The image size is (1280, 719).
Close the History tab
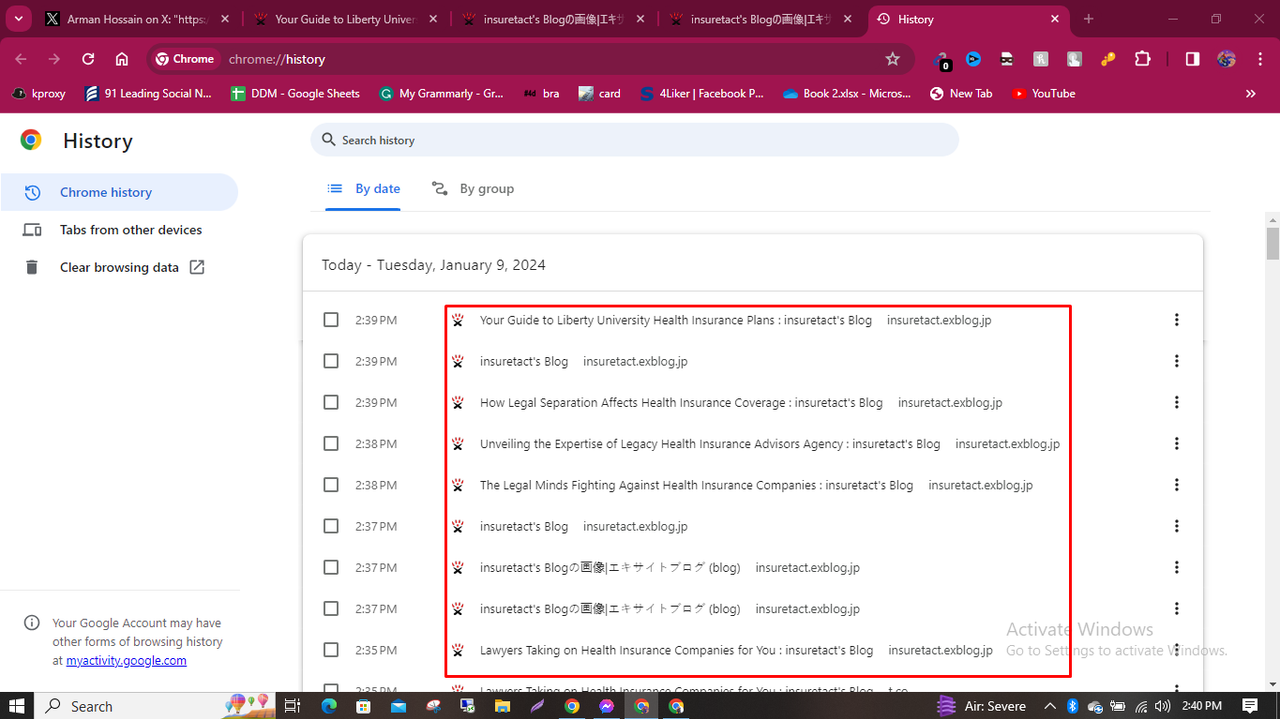[1054, 19]
